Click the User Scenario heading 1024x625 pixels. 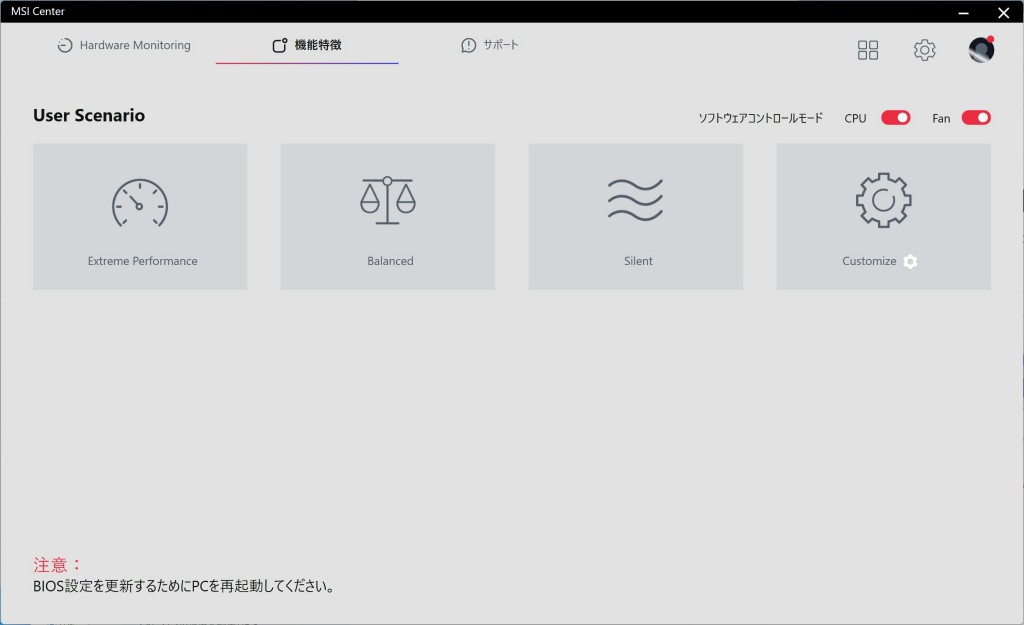(89, 116)
